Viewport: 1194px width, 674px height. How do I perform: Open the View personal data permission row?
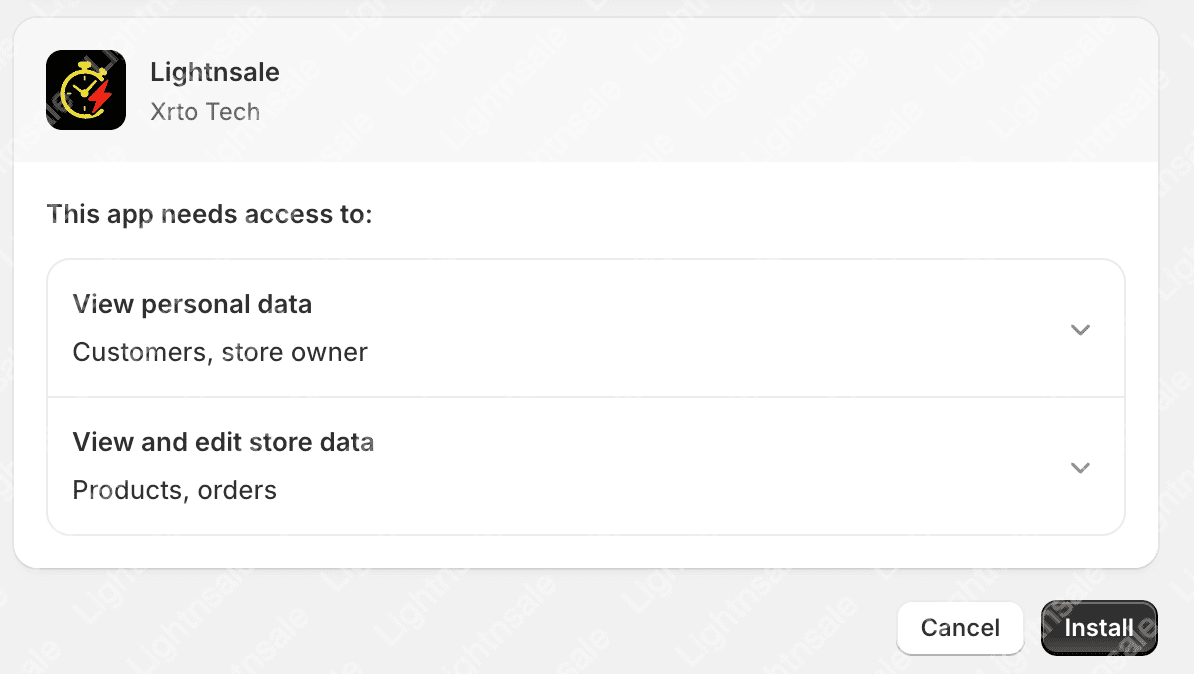[586, 328]
